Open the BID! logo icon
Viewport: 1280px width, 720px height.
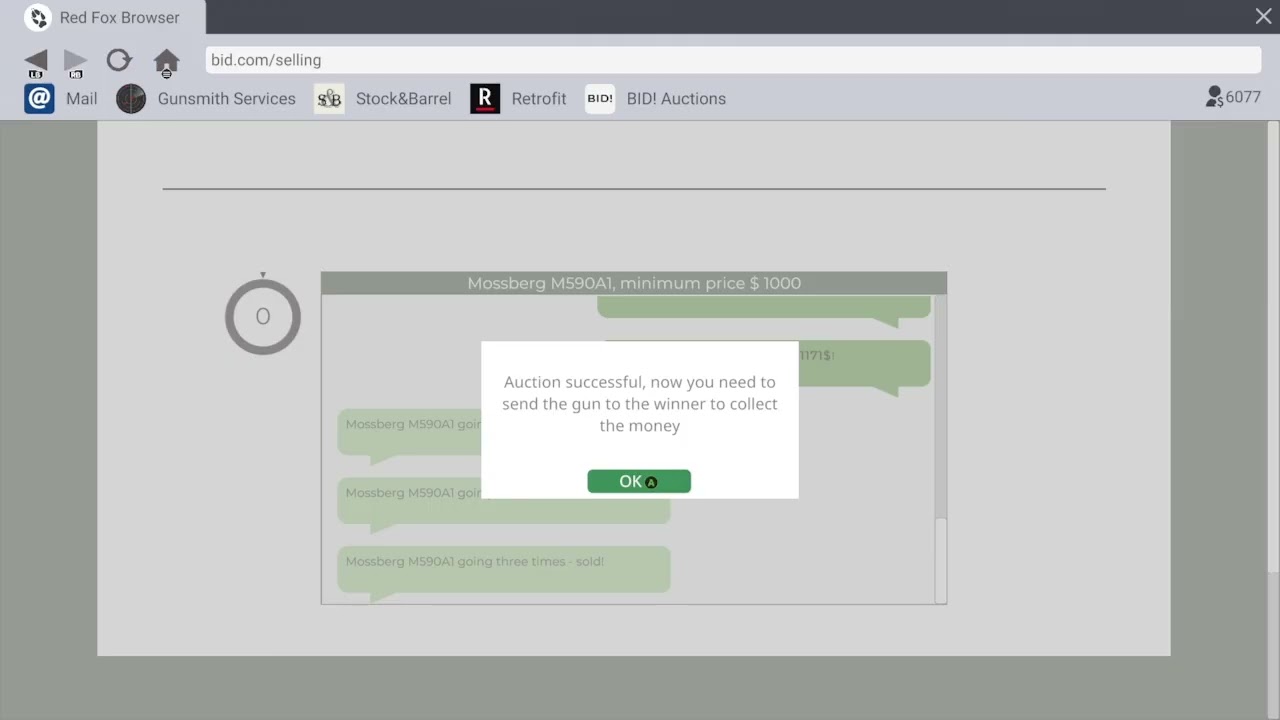600,98
